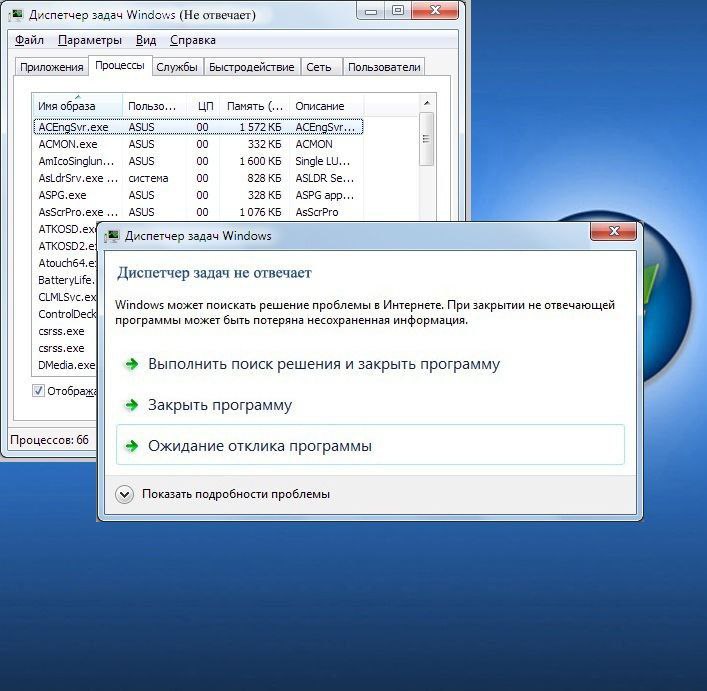Maximize the Task Manager window
Image resolution: width=707 pixels, height=691 pixels.
[x=398, y=11]
